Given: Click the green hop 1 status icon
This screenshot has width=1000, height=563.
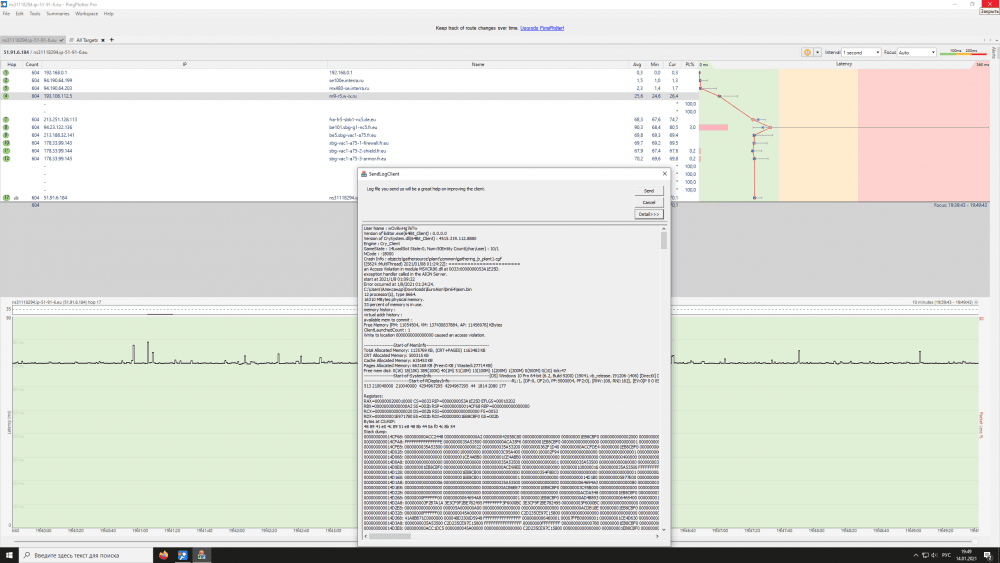Looking at the screenshot, I should [x=6, y=72].
